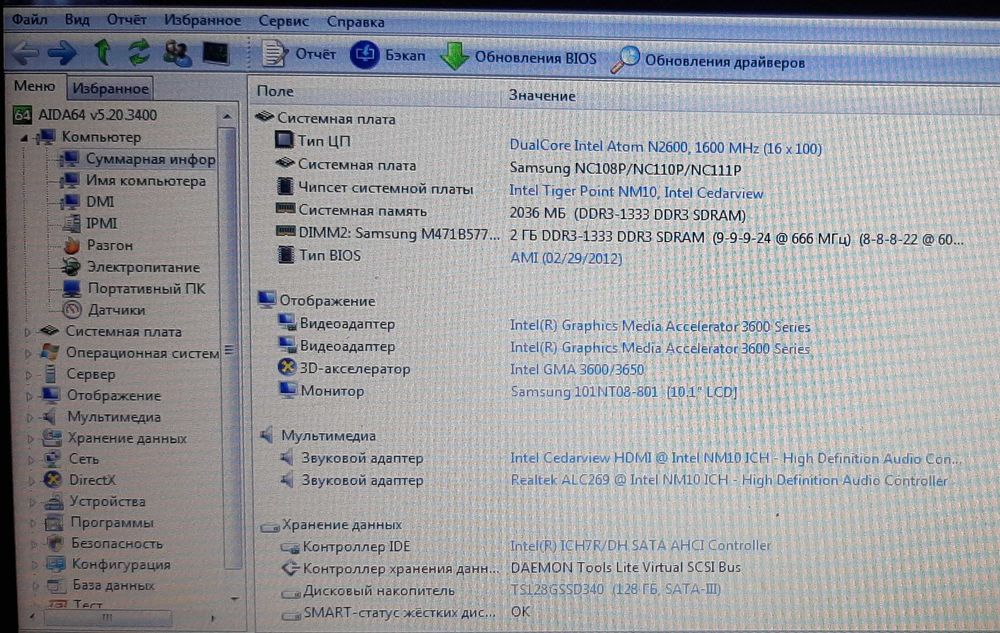Open the Избранное menu in menu bar
This screenshot has width=1000, height=633.
point(202,20)
